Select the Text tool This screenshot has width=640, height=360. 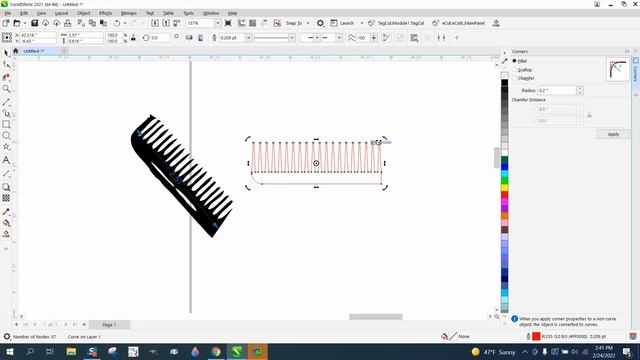pos(6,160)
